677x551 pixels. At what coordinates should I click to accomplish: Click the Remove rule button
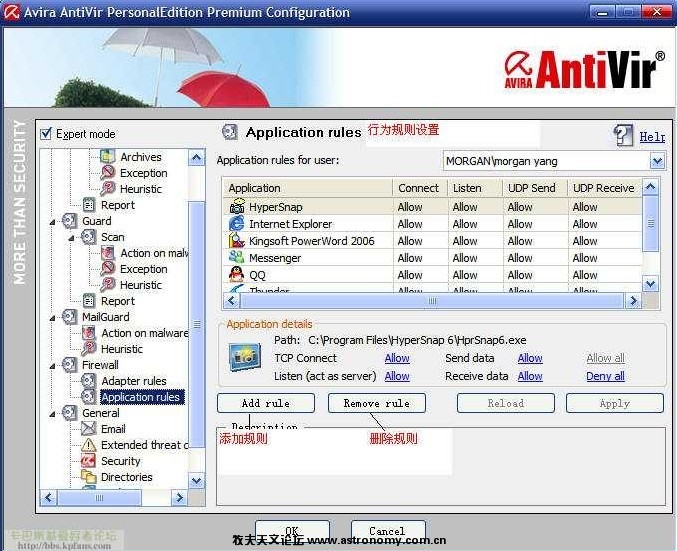[377, 403]
